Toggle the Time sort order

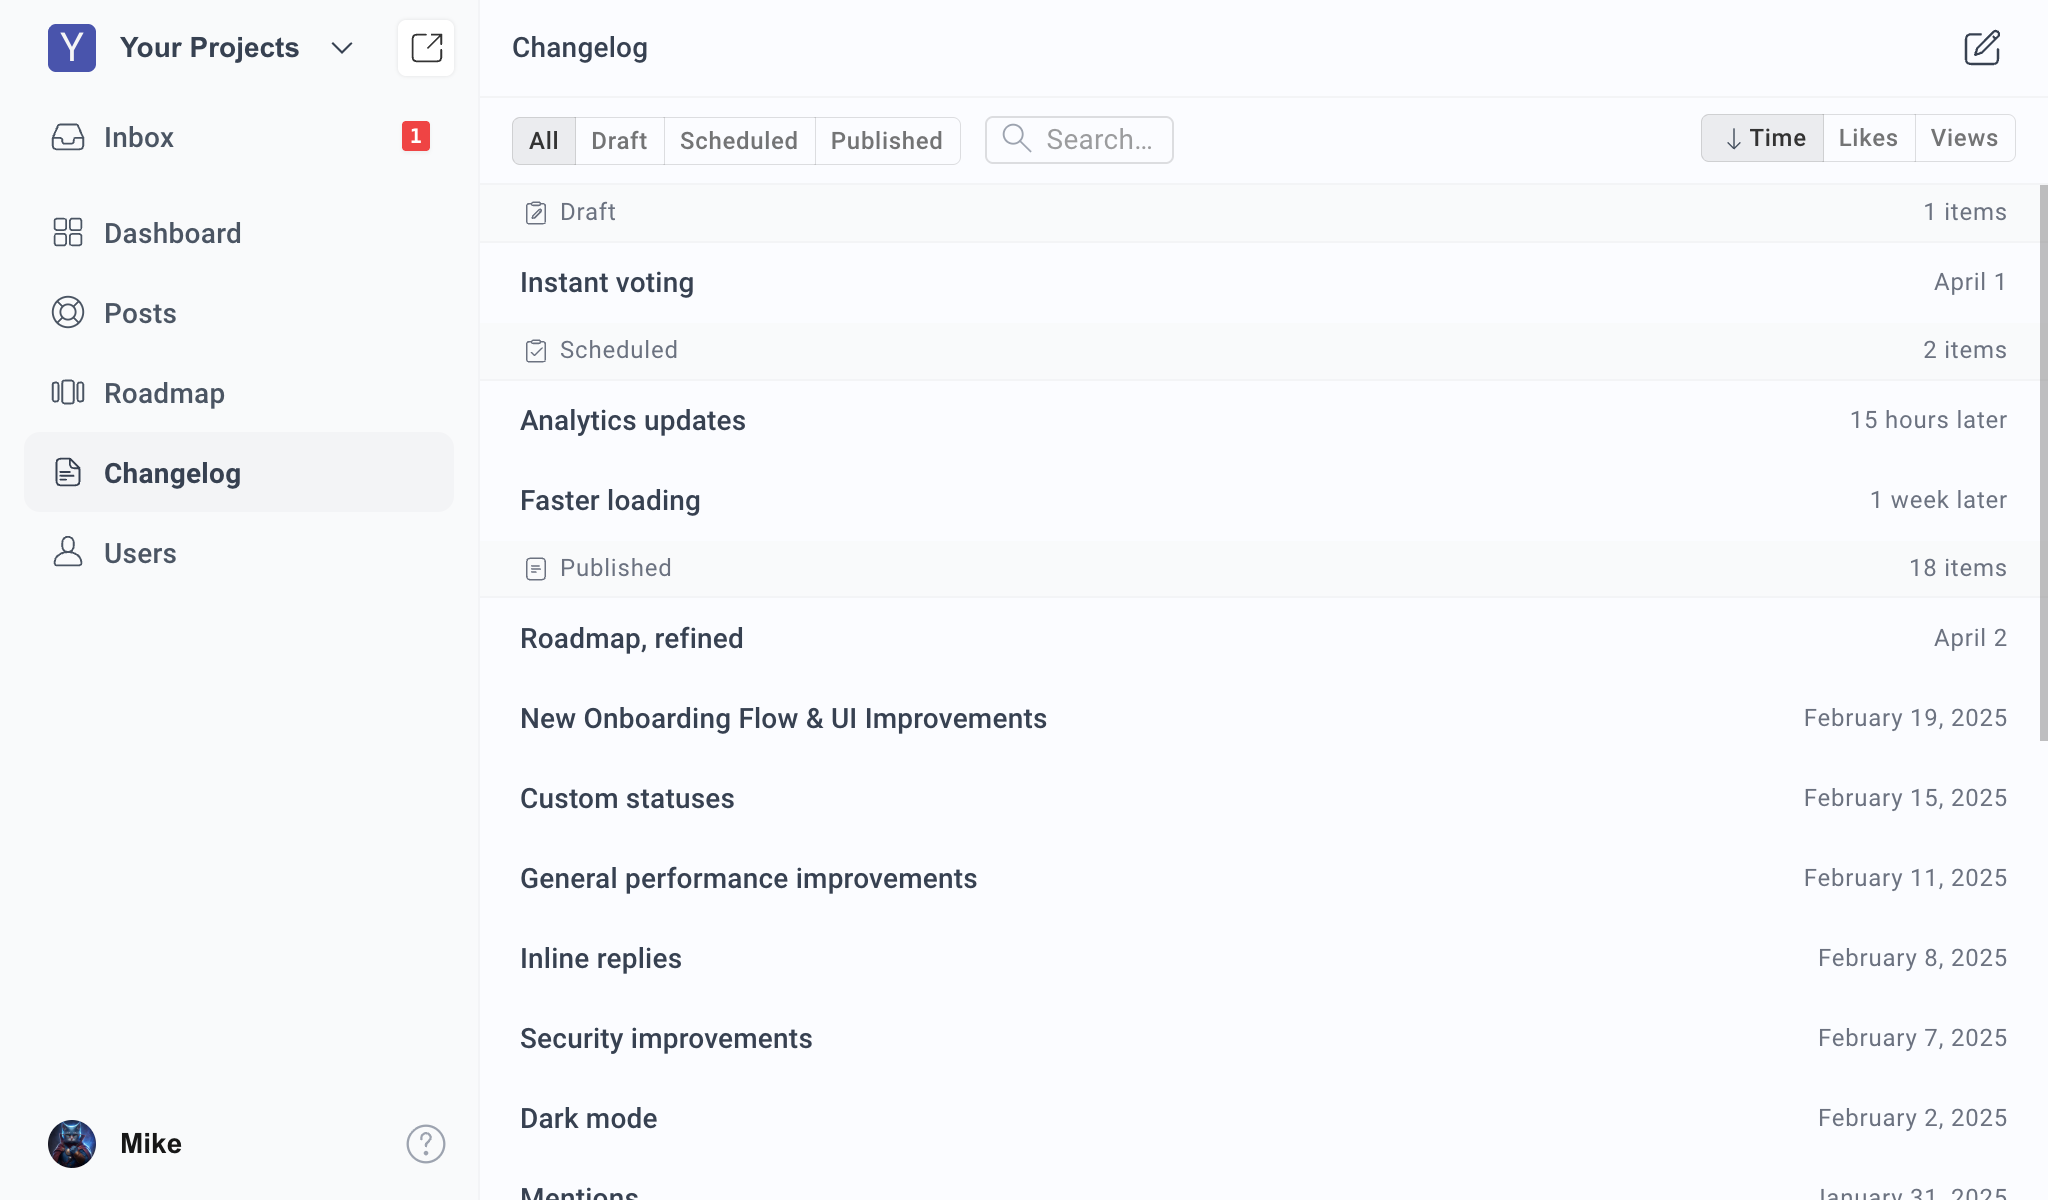[x=1762, y=137]
